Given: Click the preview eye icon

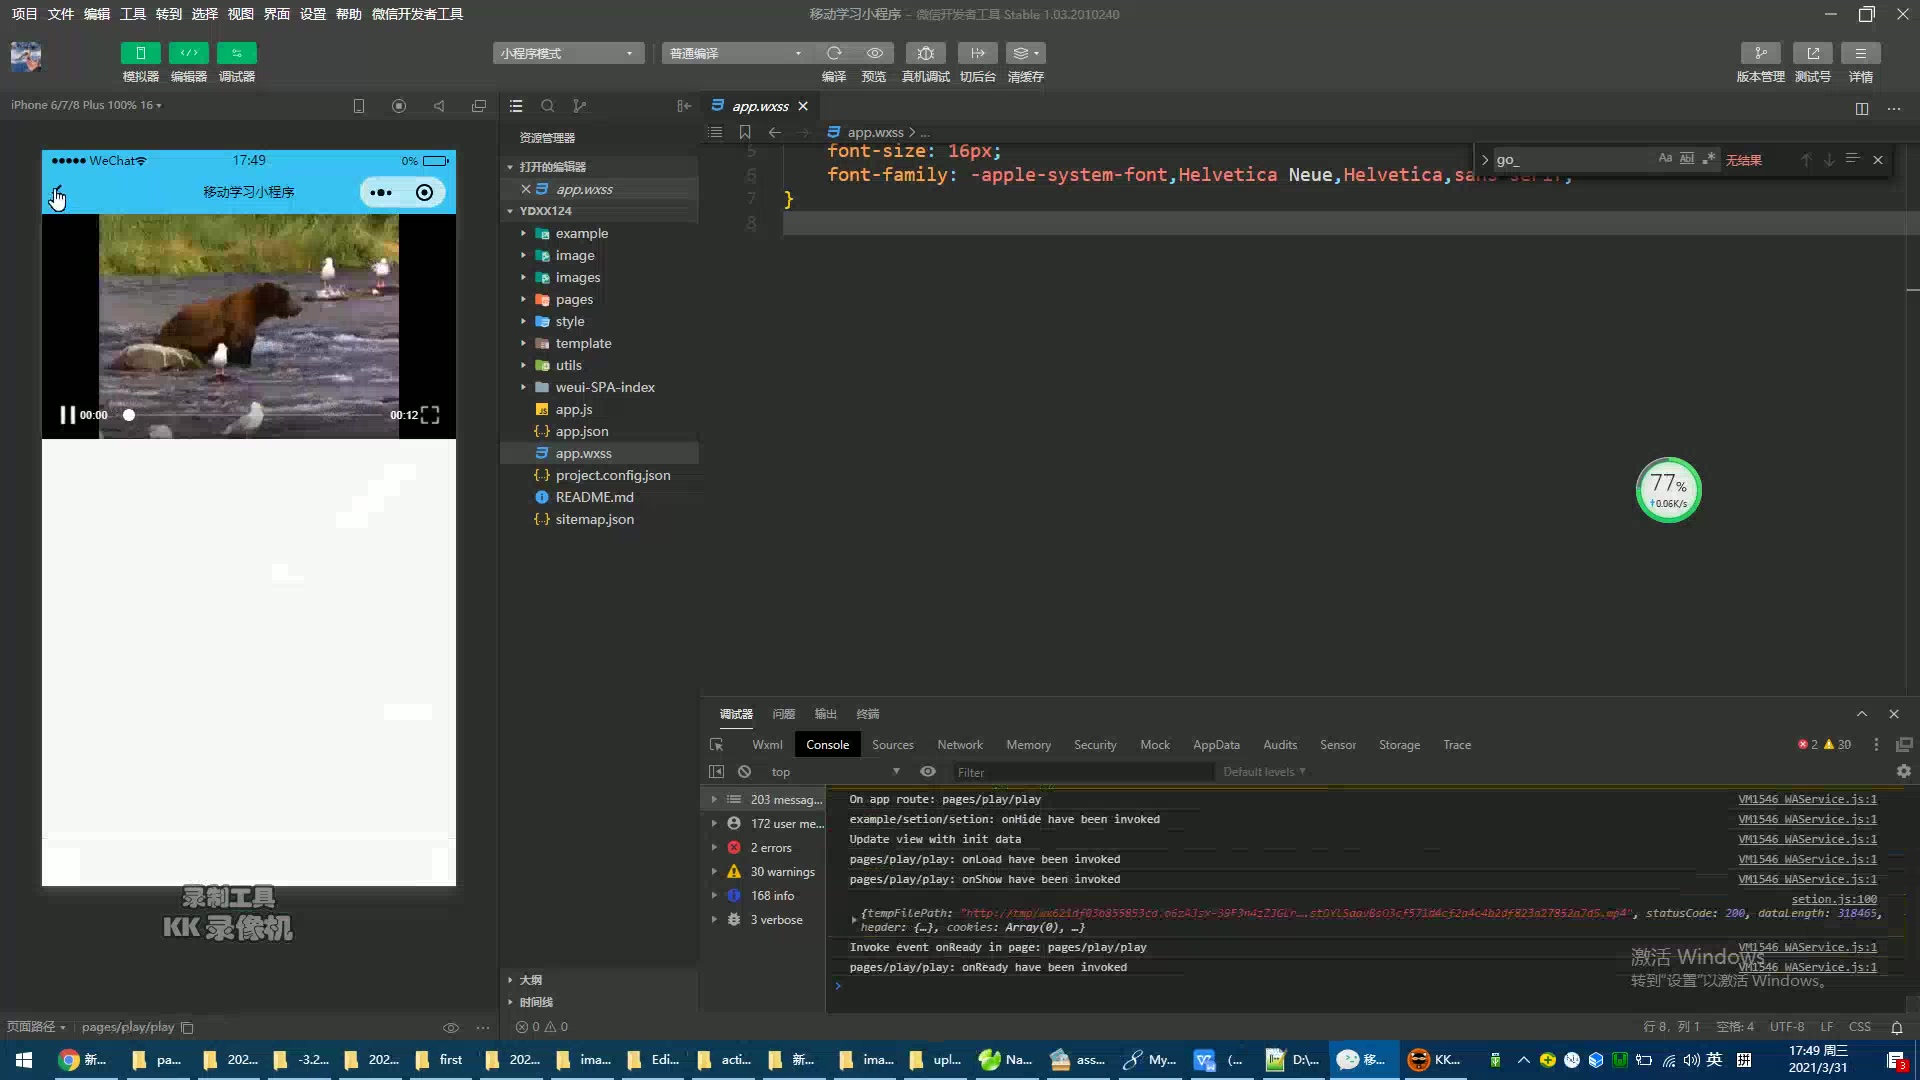Looking at the screenshot, I should [x=874, y=53].
